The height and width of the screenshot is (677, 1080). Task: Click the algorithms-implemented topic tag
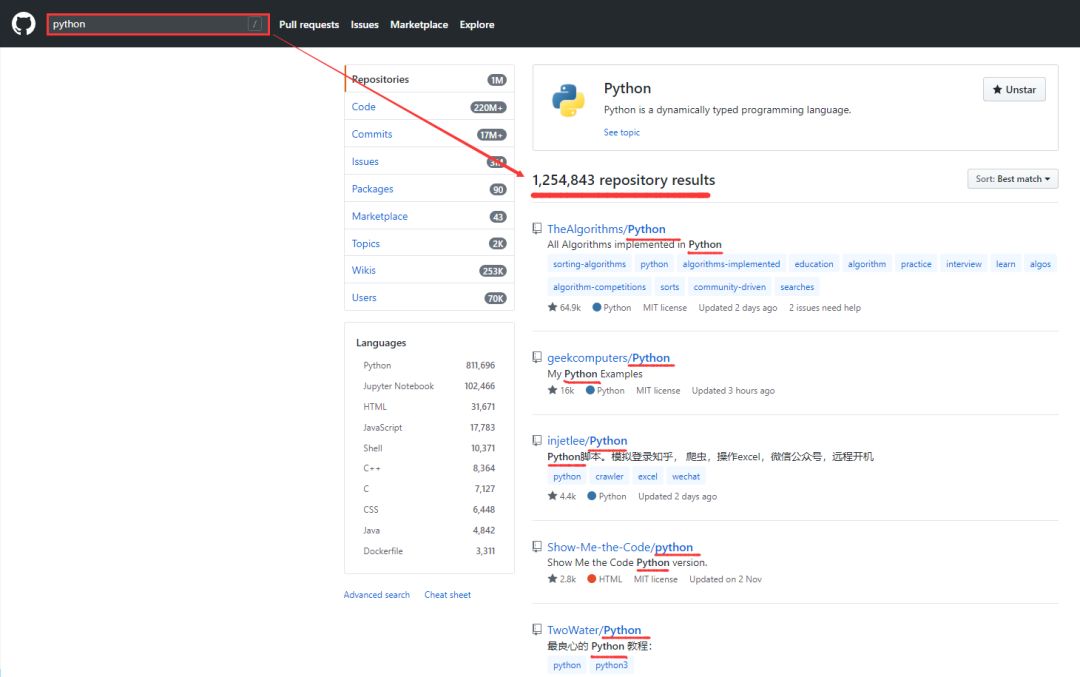(x=731, y=264)
